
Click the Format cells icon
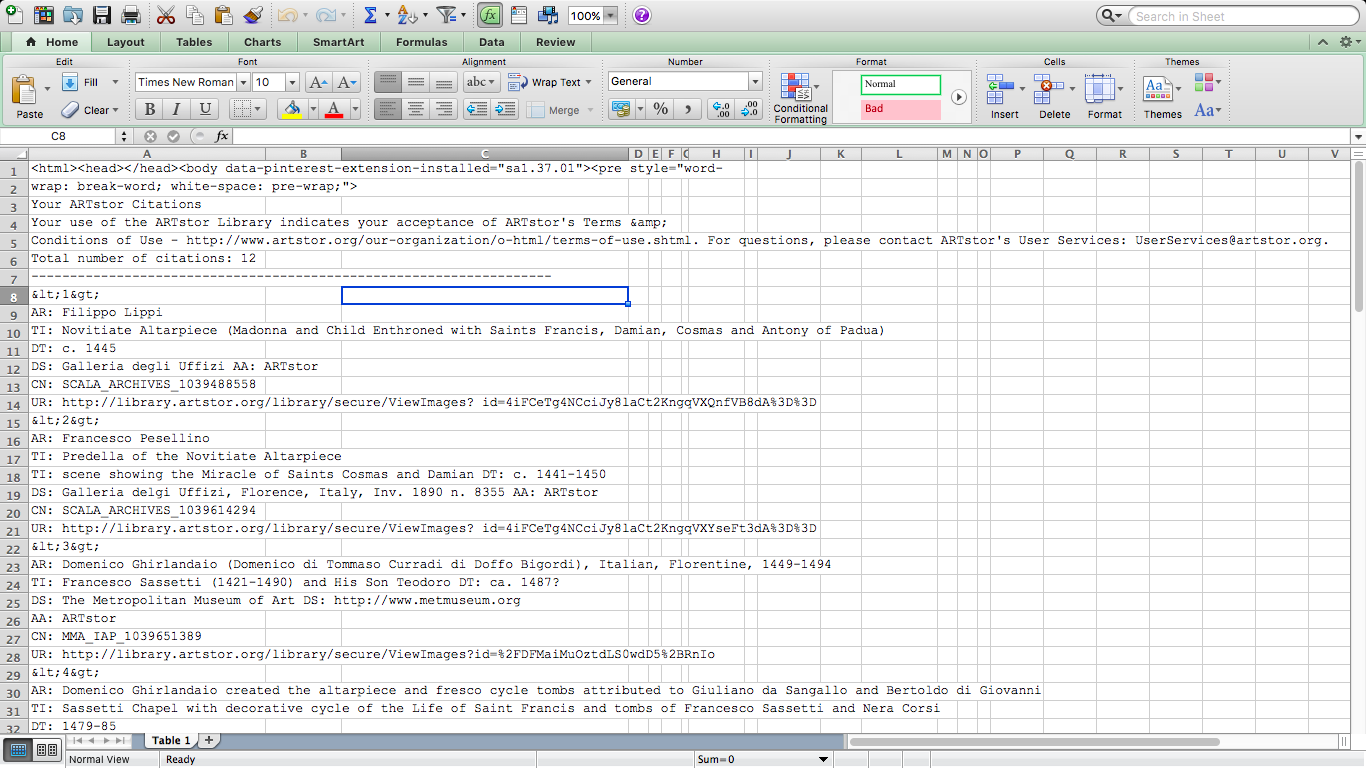(1099, 88)
